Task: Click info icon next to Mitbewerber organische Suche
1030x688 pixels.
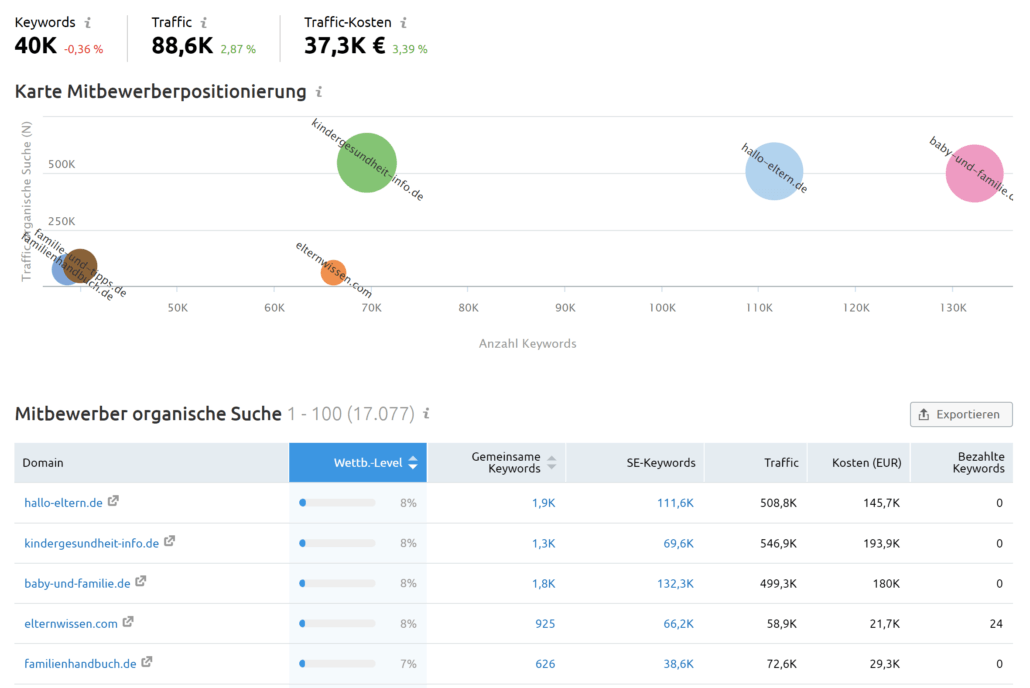Action: (426, 413)
